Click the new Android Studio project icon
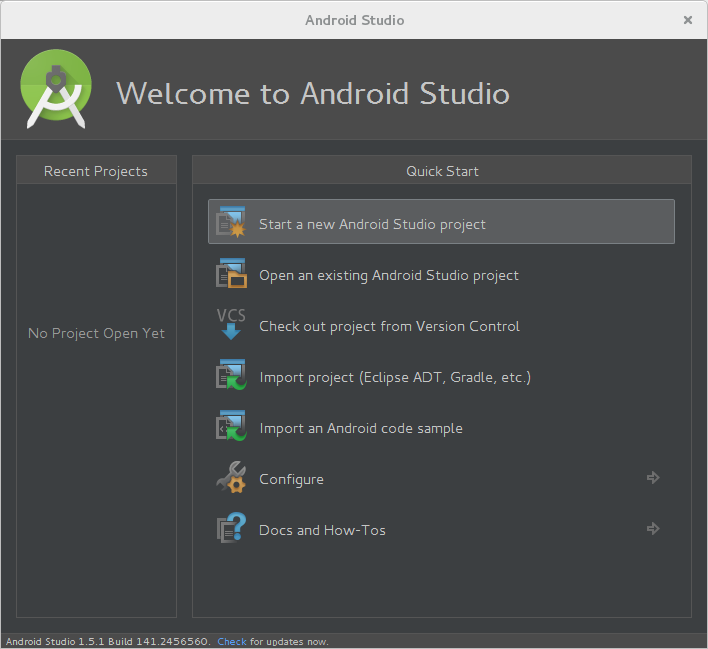 pyautogui.click(x=231, y=222)
